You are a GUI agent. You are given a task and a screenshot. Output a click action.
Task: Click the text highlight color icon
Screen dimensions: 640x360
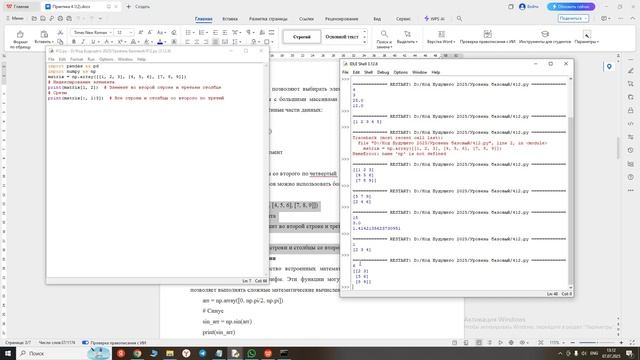(x=147, y=42)
